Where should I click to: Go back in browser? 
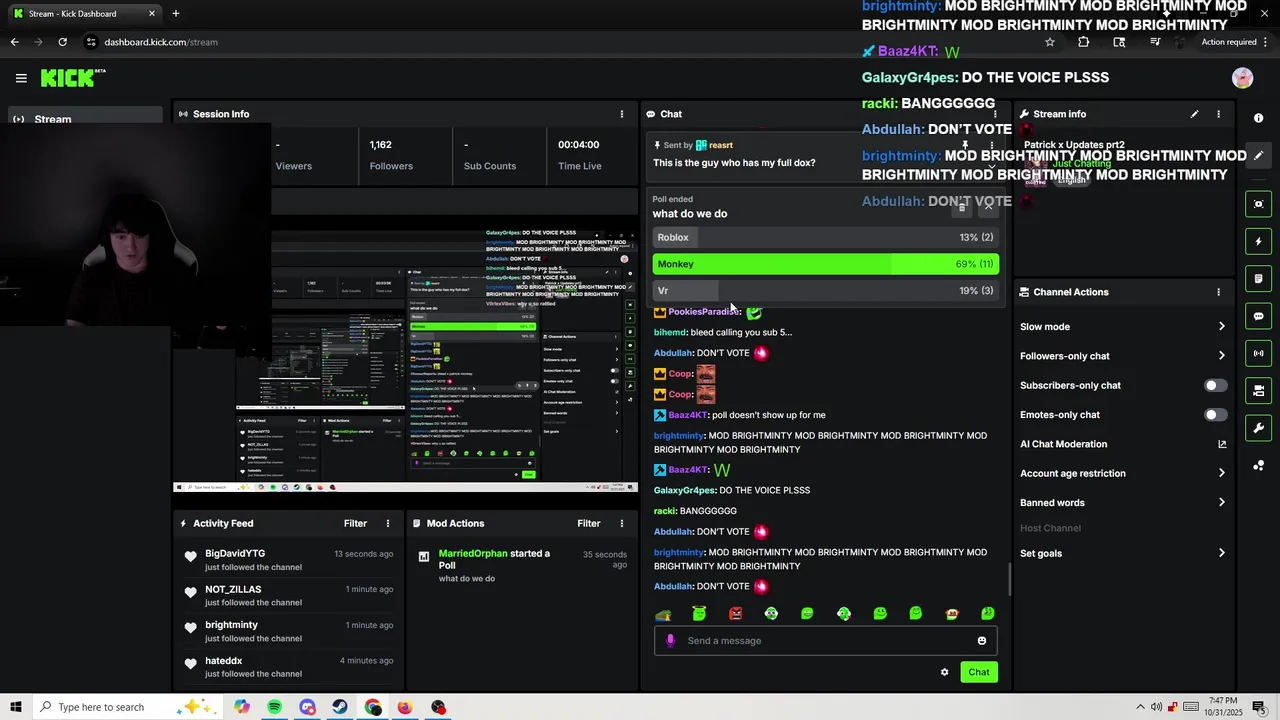pos(14,42)
